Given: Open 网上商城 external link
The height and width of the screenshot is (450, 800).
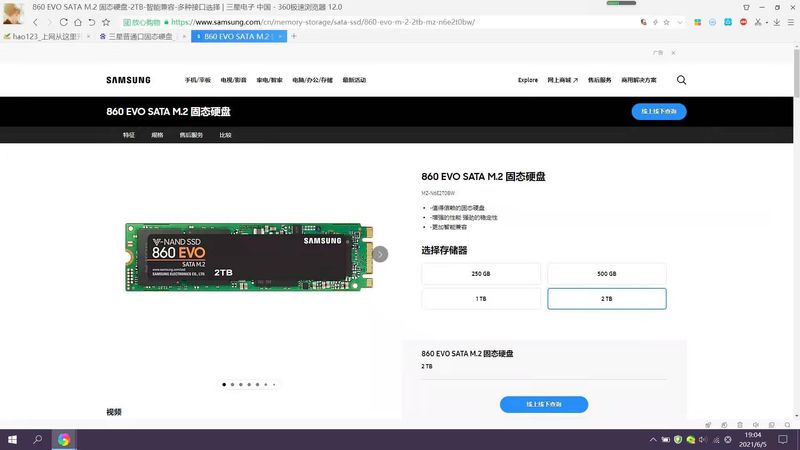Looking at the screenshot, I should coord(563,80).
